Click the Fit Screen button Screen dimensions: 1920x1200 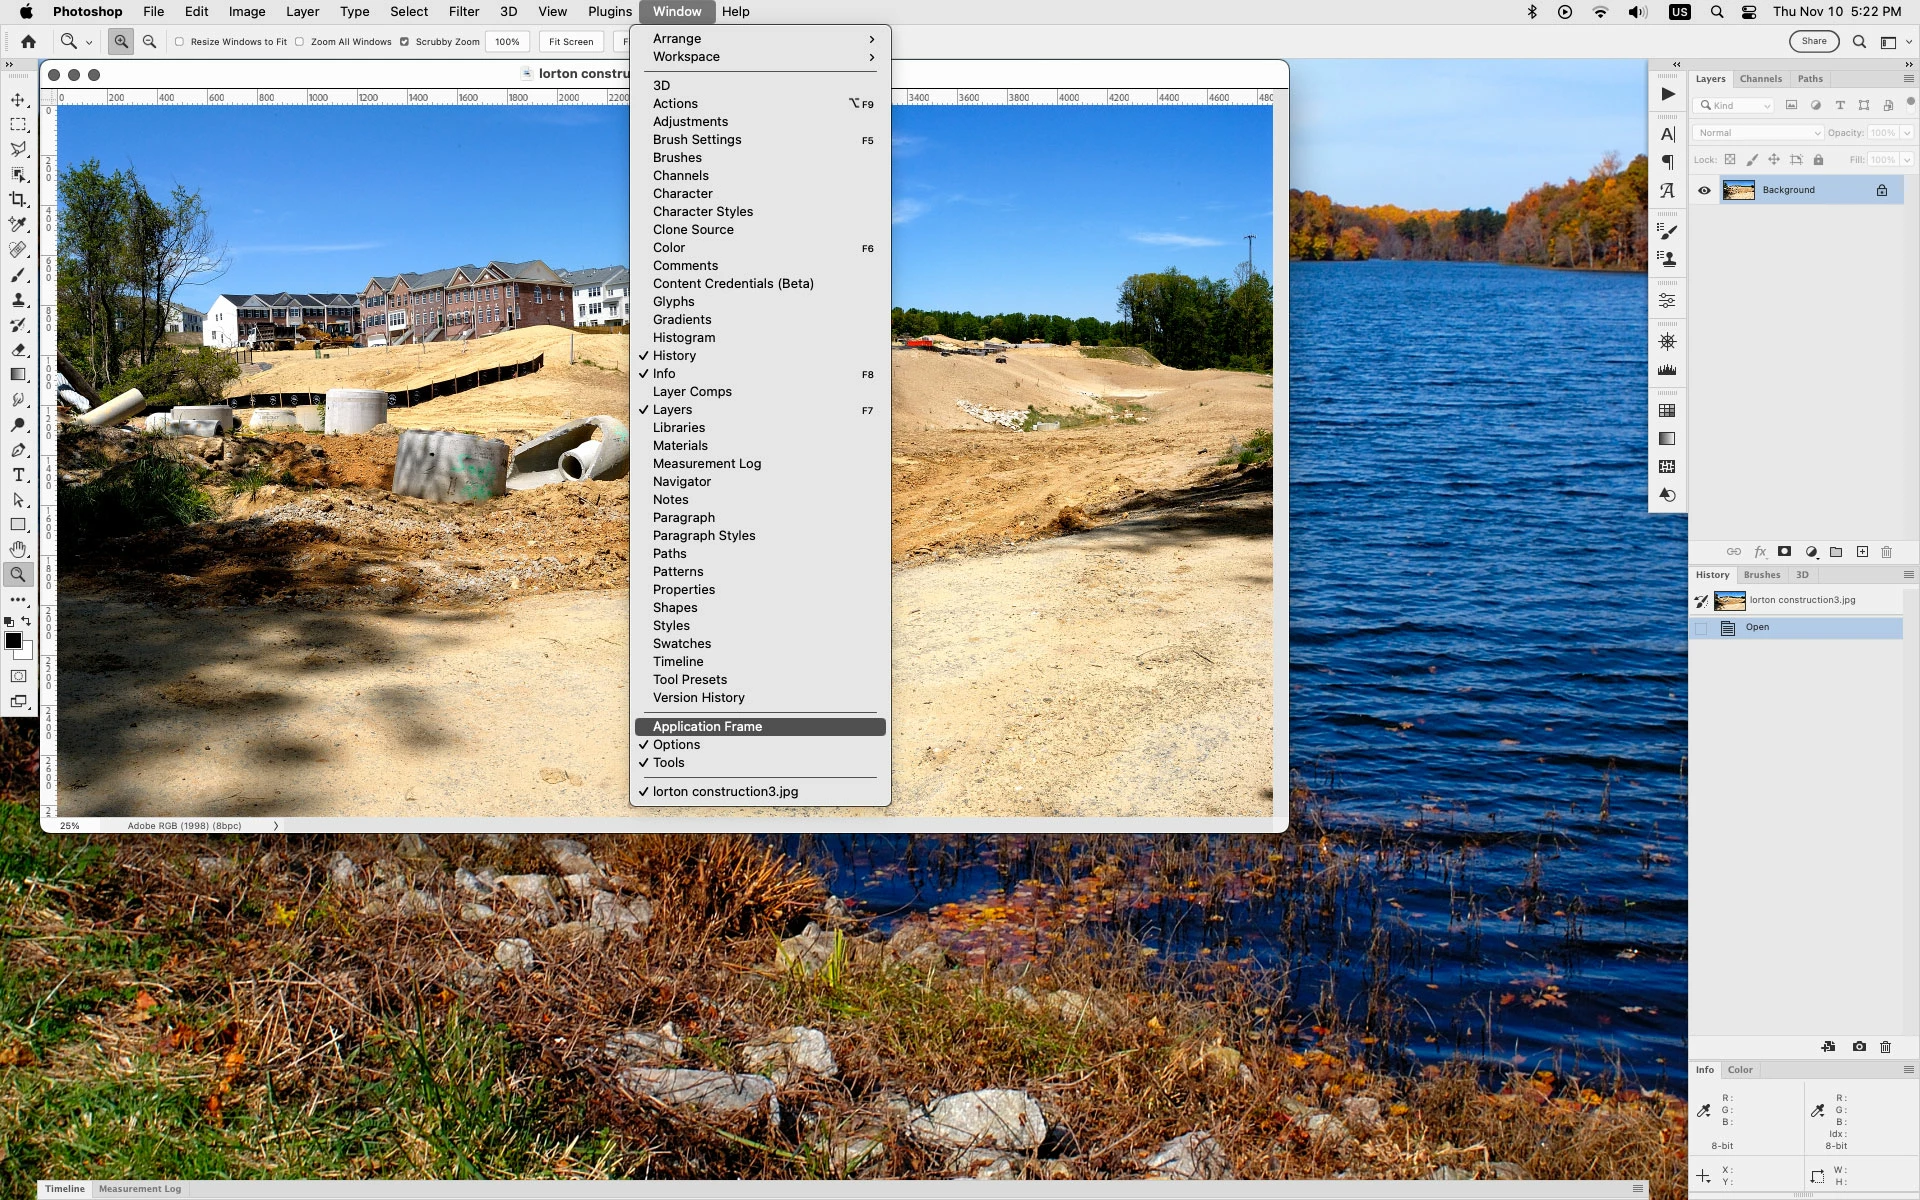pos(571,42)
